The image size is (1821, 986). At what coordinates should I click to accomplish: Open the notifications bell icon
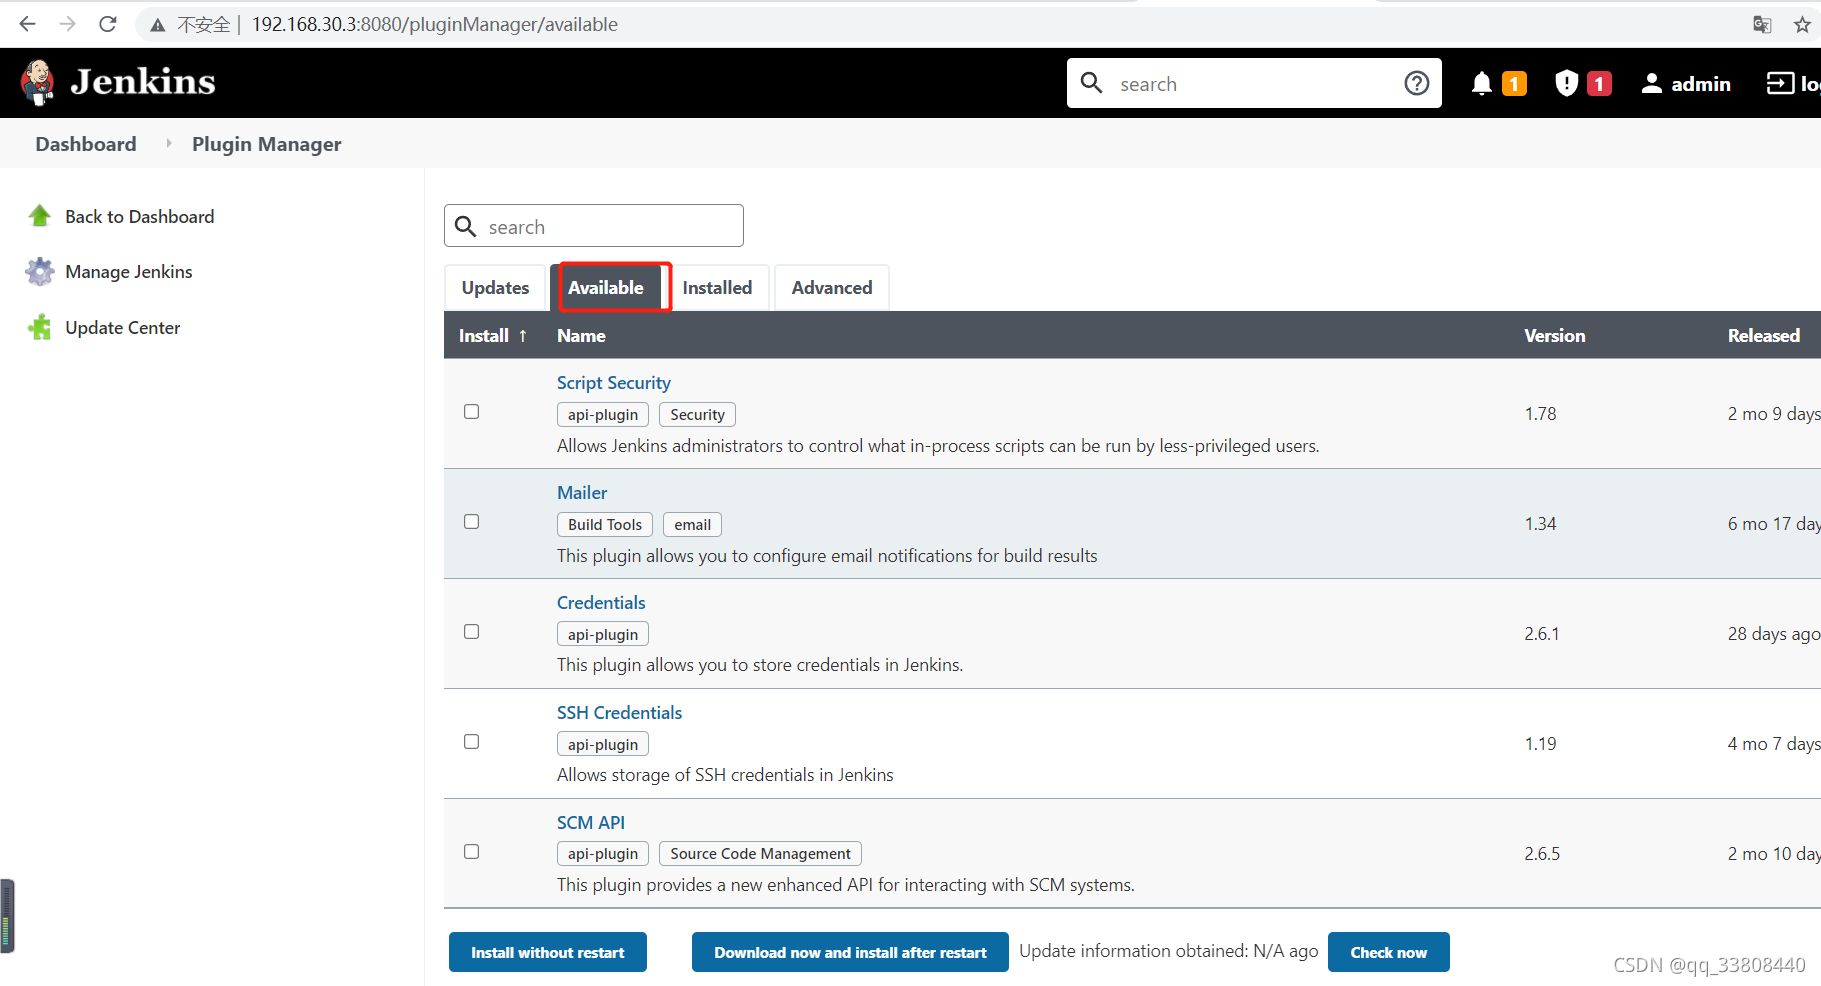1482,84
